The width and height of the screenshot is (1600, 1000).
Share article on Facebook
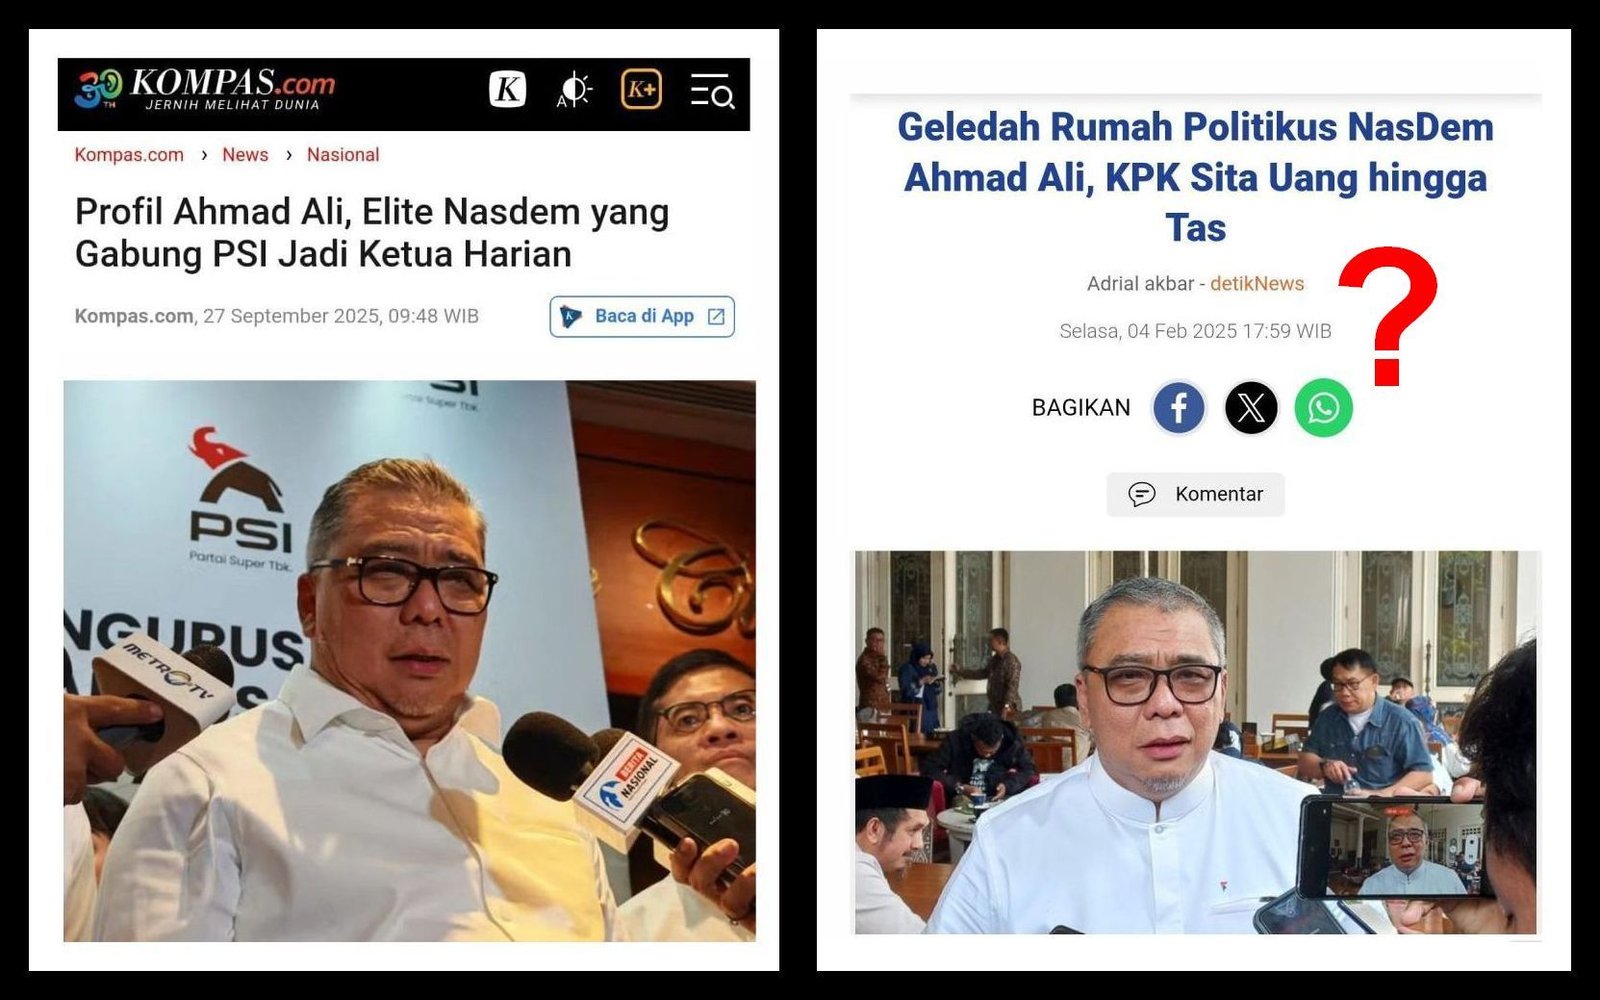pos(1179,408)
